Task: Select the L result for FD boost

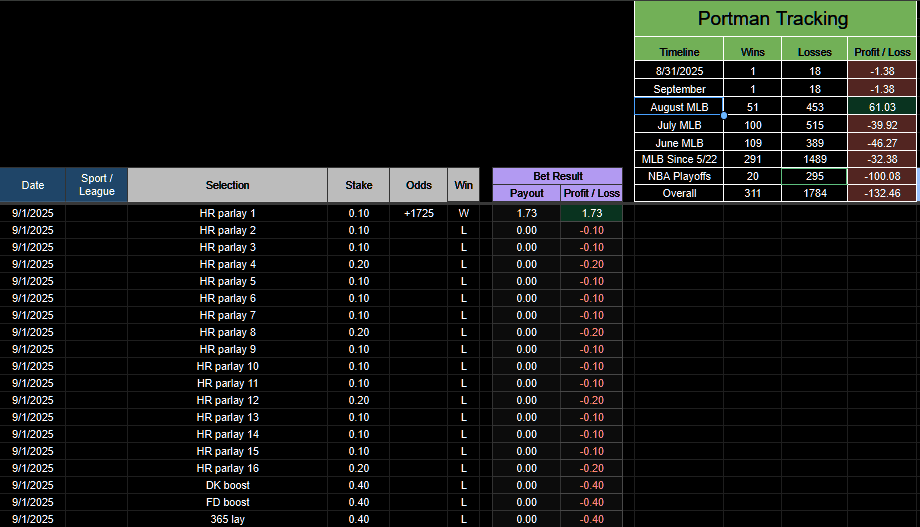Action: click(464, 502)
